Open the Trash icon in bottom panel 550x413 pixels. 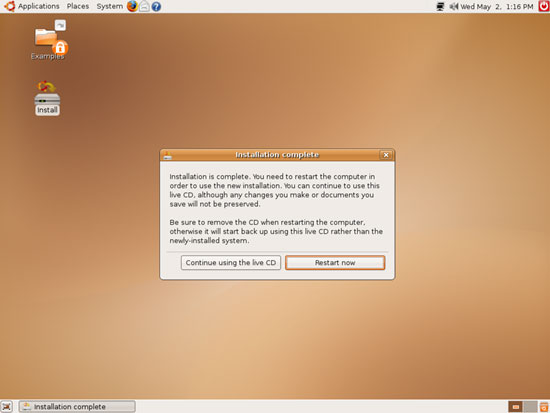pyautogui.click(x=544, y=407)
